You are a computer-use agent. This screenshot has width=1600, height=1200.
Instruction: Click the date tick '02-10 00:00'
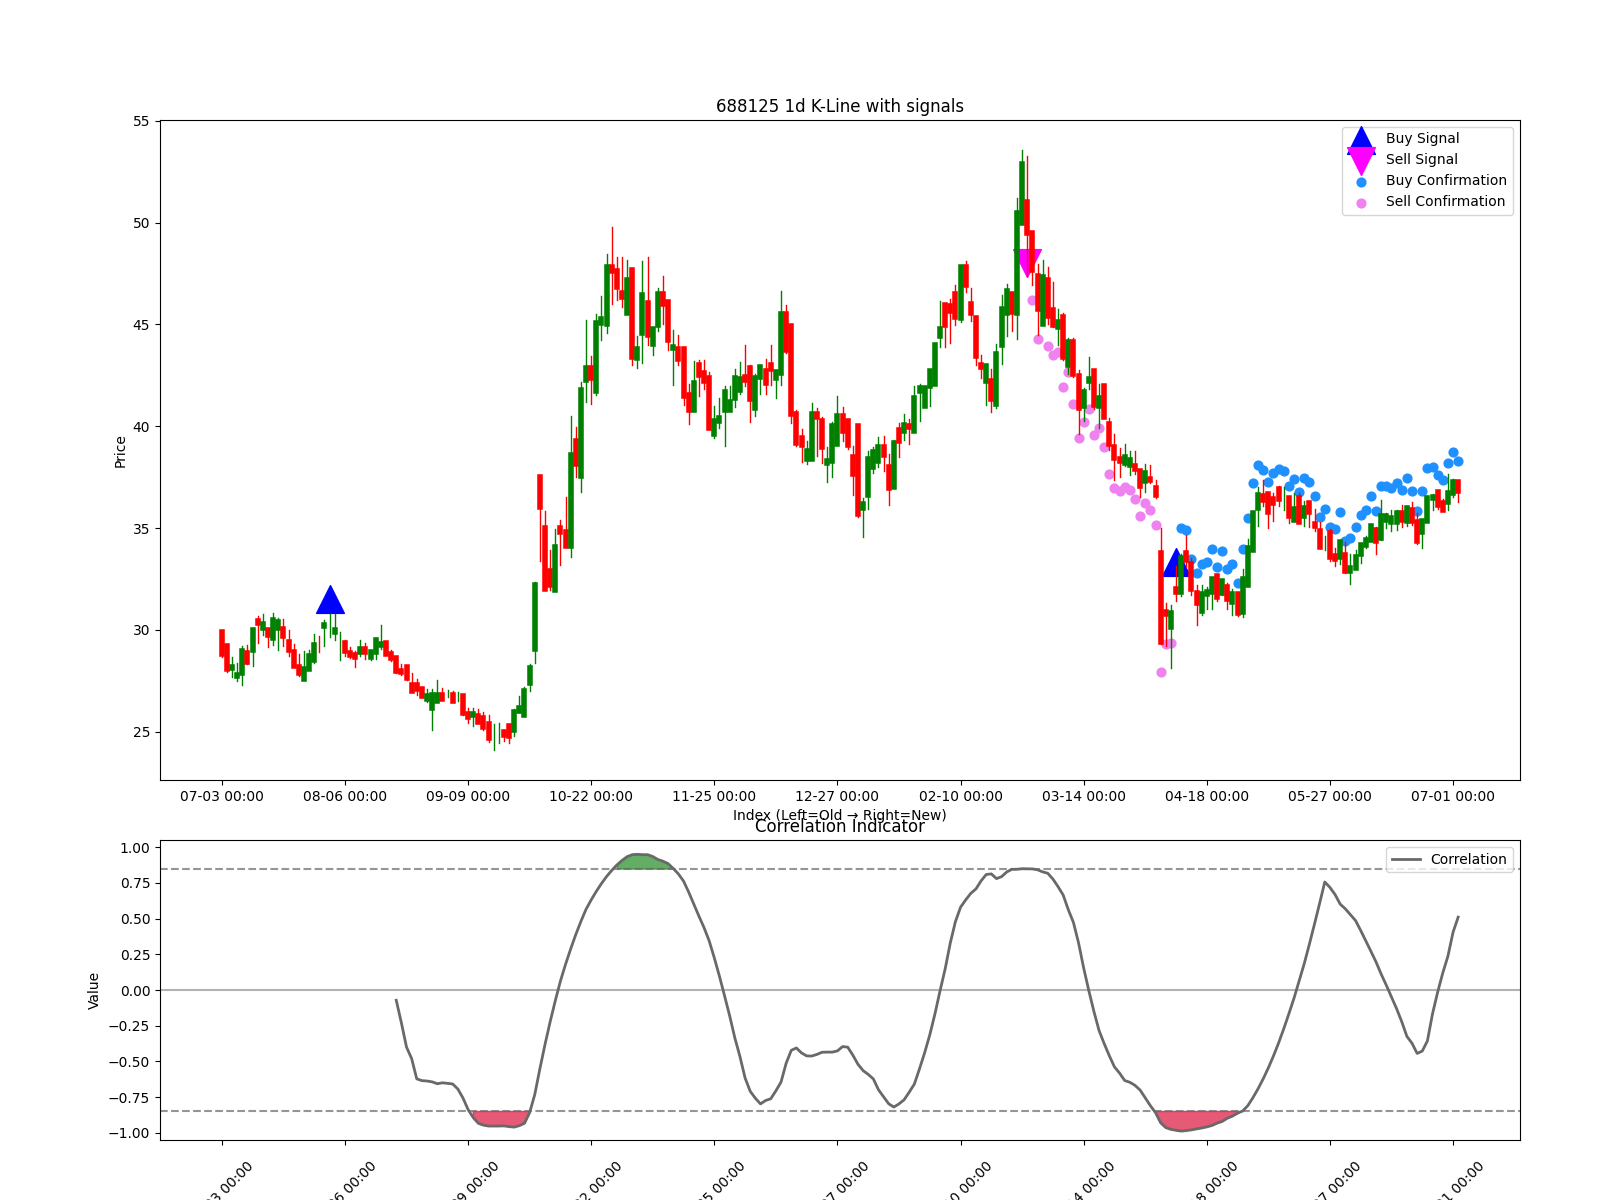tap(961, 797)
